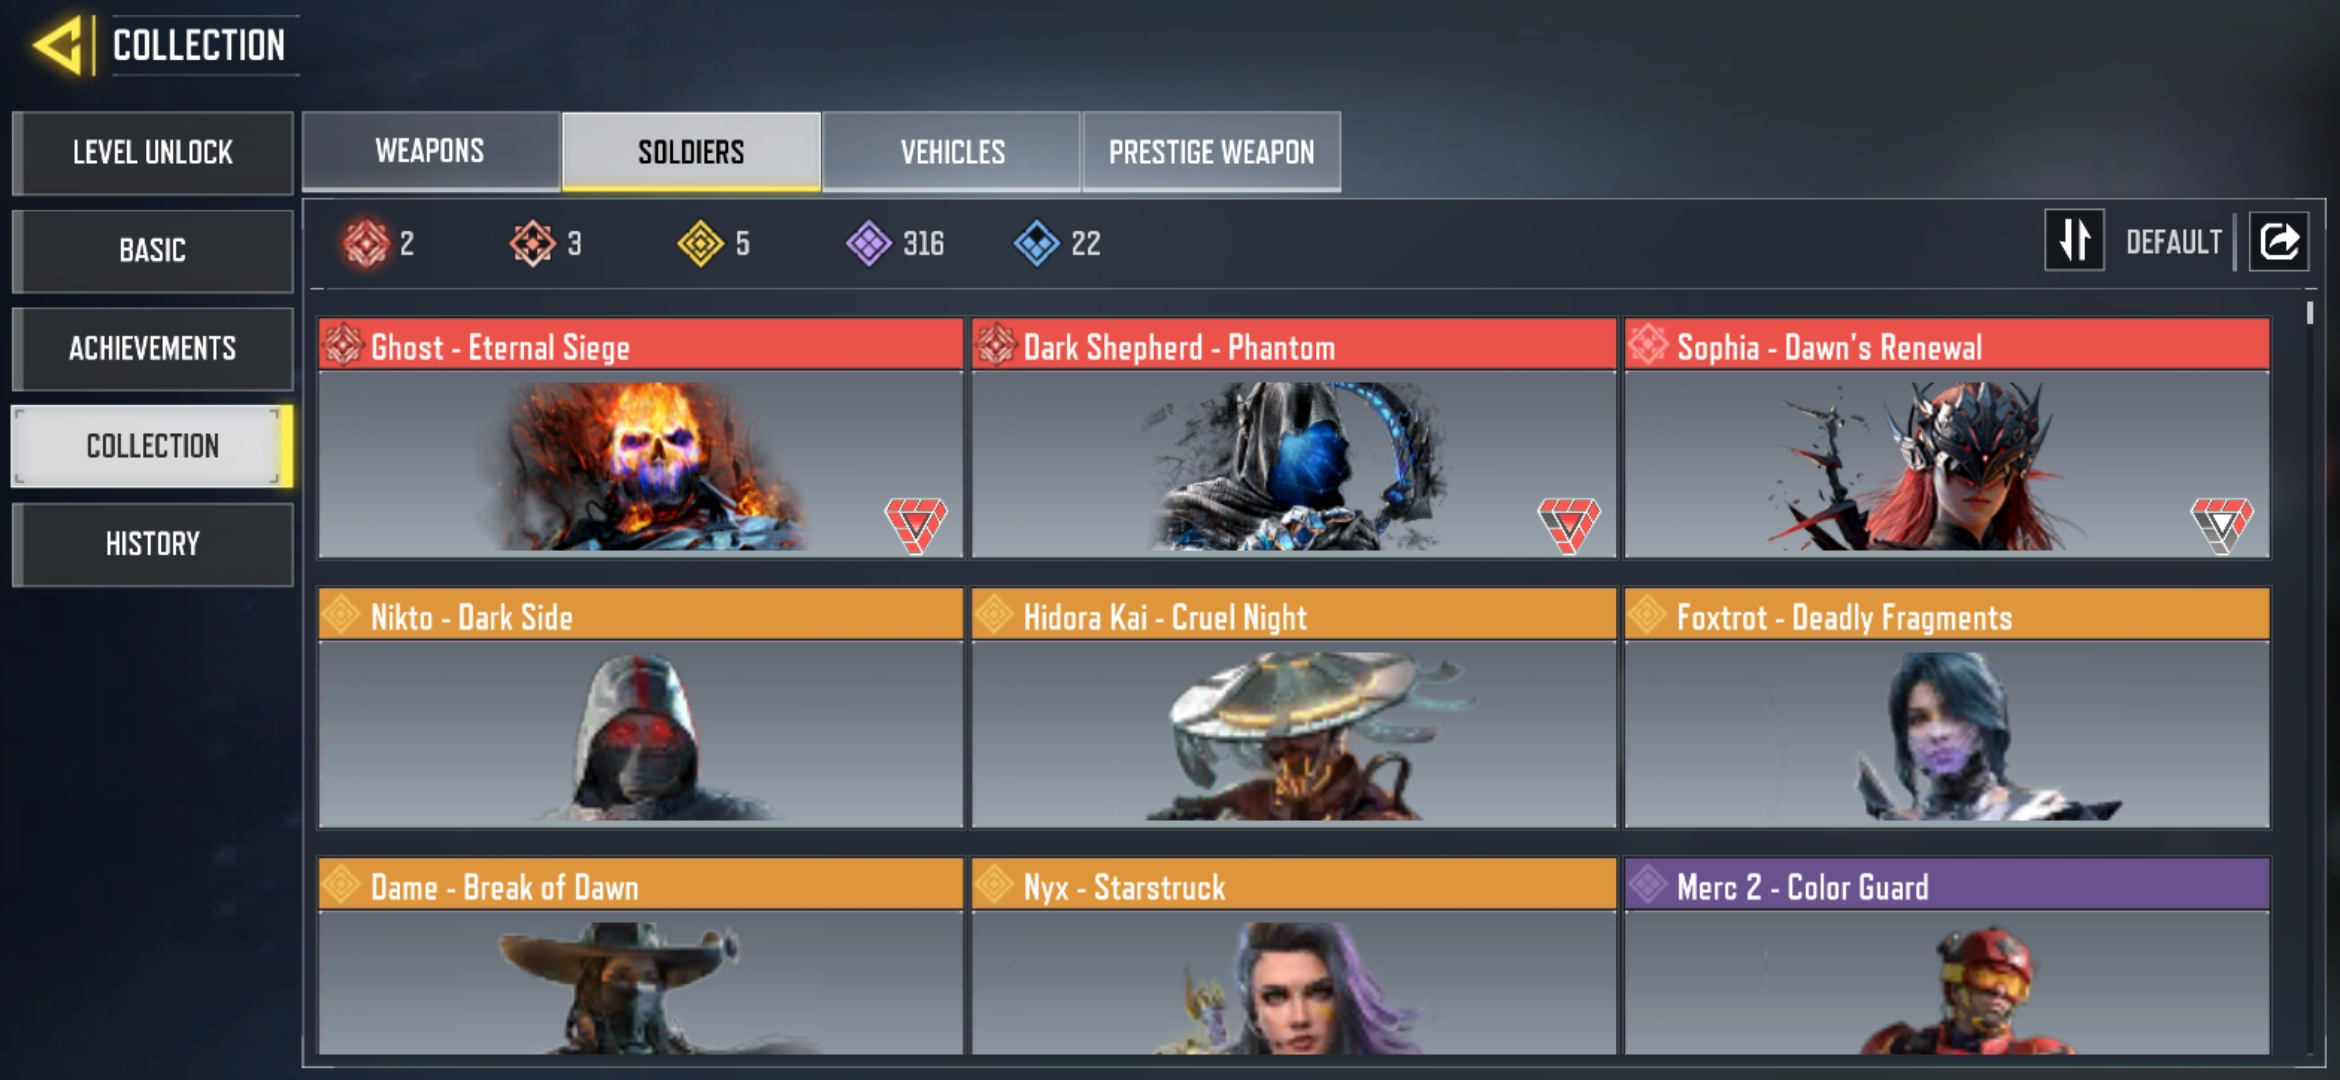Select the Sophia - Dawn's Renewal card
This screenshot has height=1080, width=2340.
click(1947, 438)
